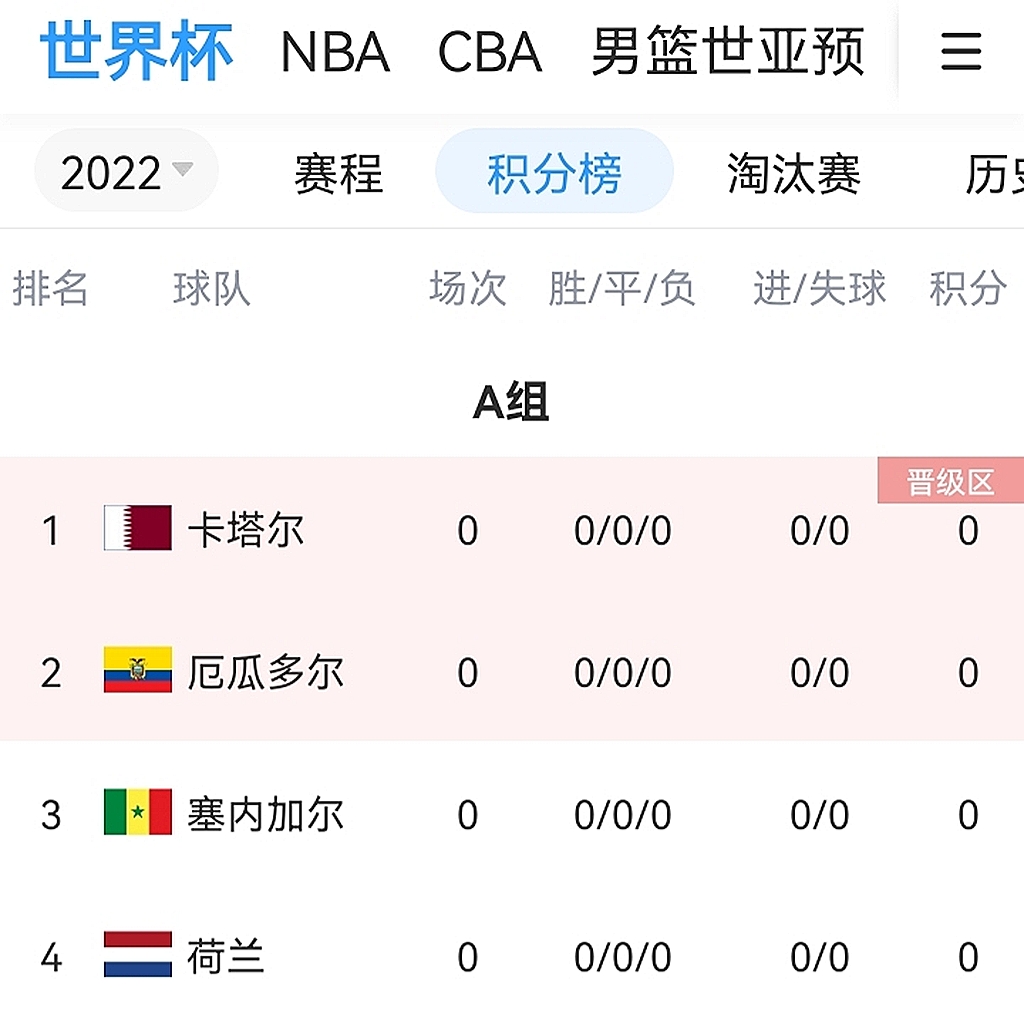Select the 男篮世亚预 tab
Viewport: 1024px width, 1014px height.
[x=727, y=52]
